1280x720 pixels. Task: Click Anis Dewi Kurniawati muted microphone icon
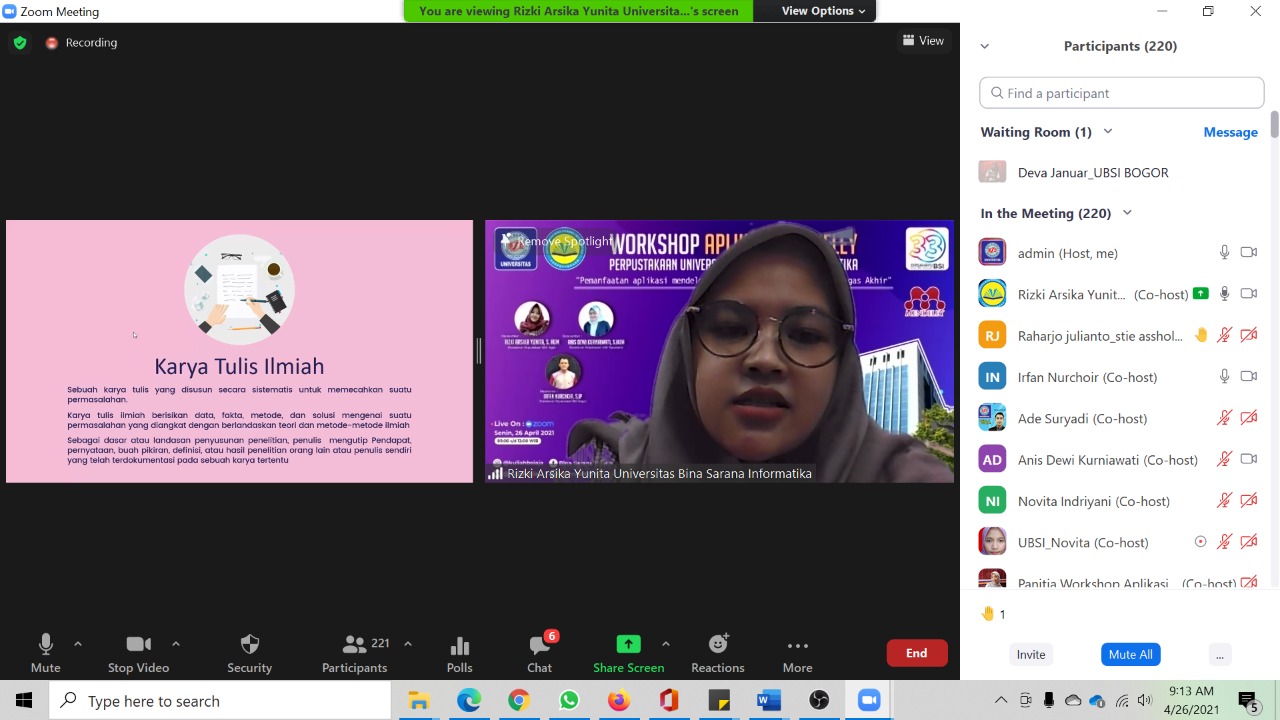[x=1224, y=459]
